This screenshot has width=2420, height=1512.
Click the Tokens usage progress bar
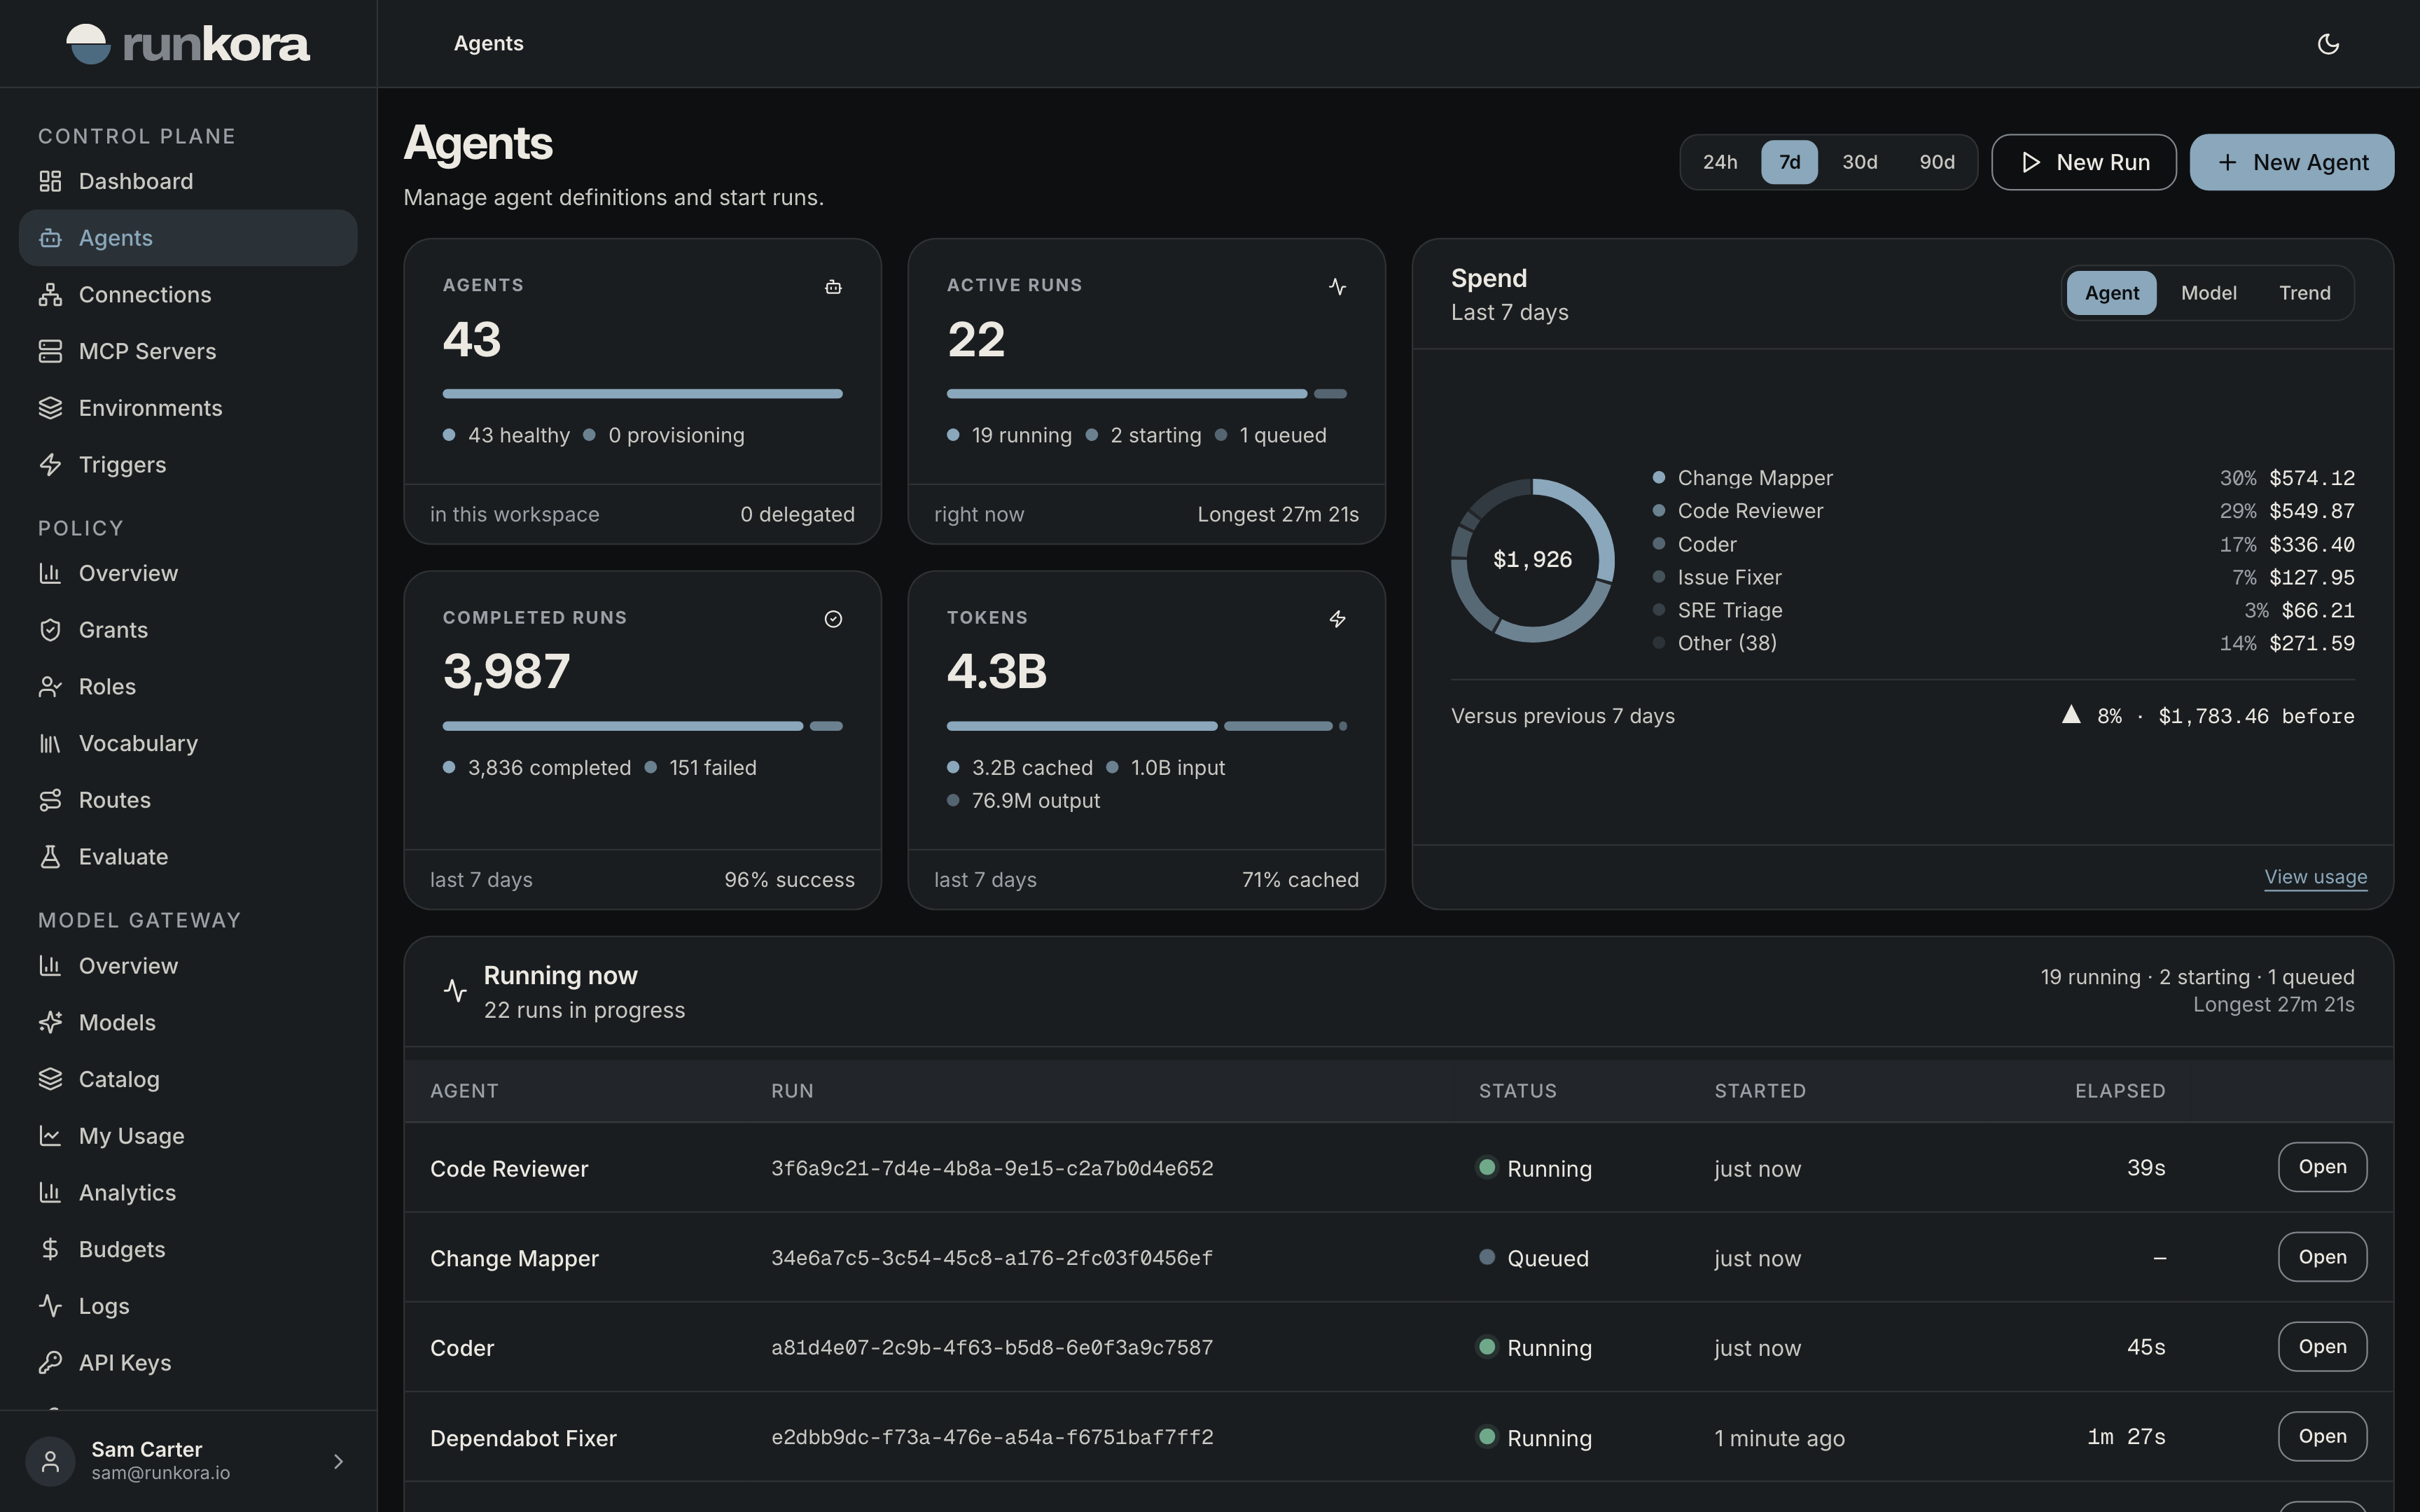point(1146,726)
